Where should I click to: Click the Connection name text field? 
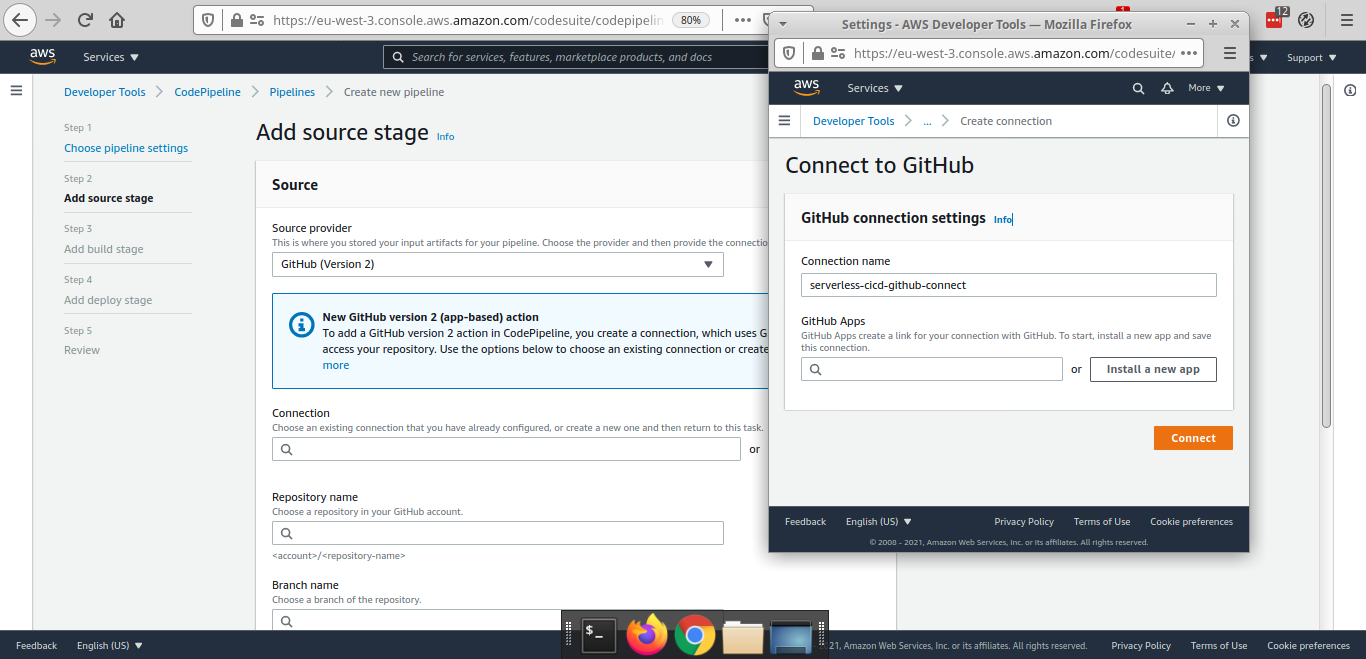point(1008,285)
